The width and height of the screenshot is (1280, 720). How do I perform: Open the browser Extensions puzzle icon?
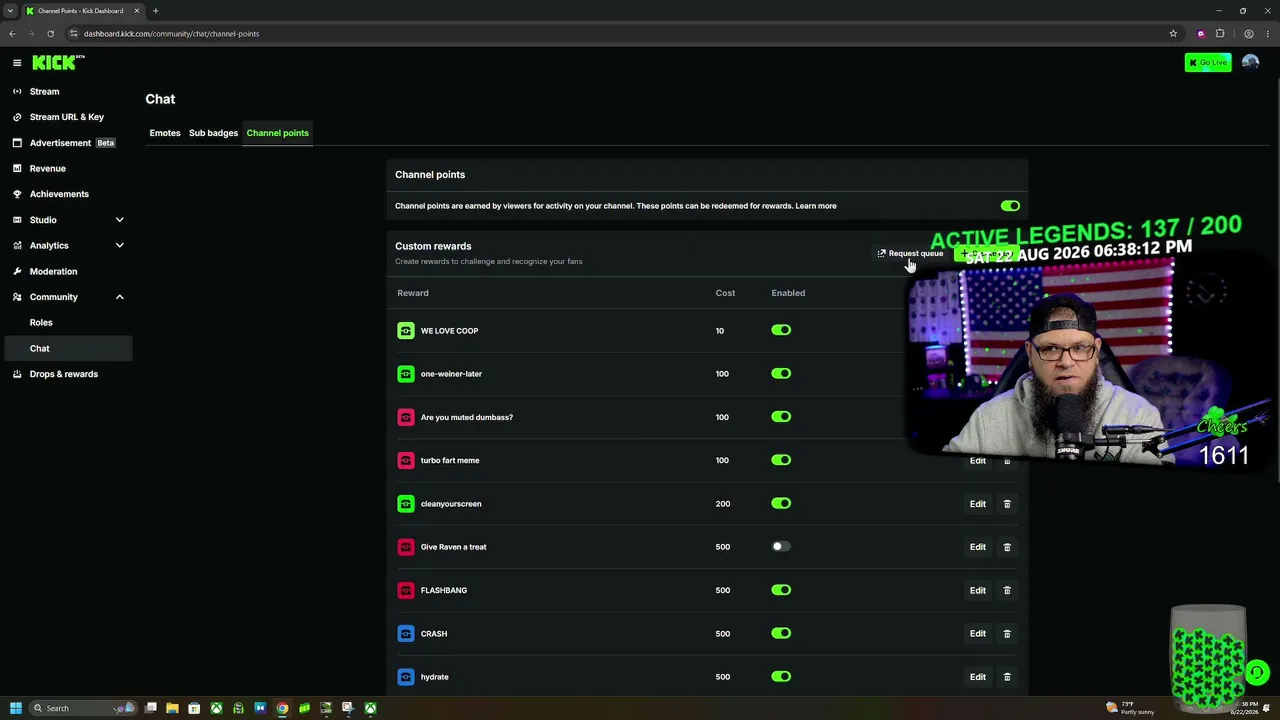[1220, 33]
